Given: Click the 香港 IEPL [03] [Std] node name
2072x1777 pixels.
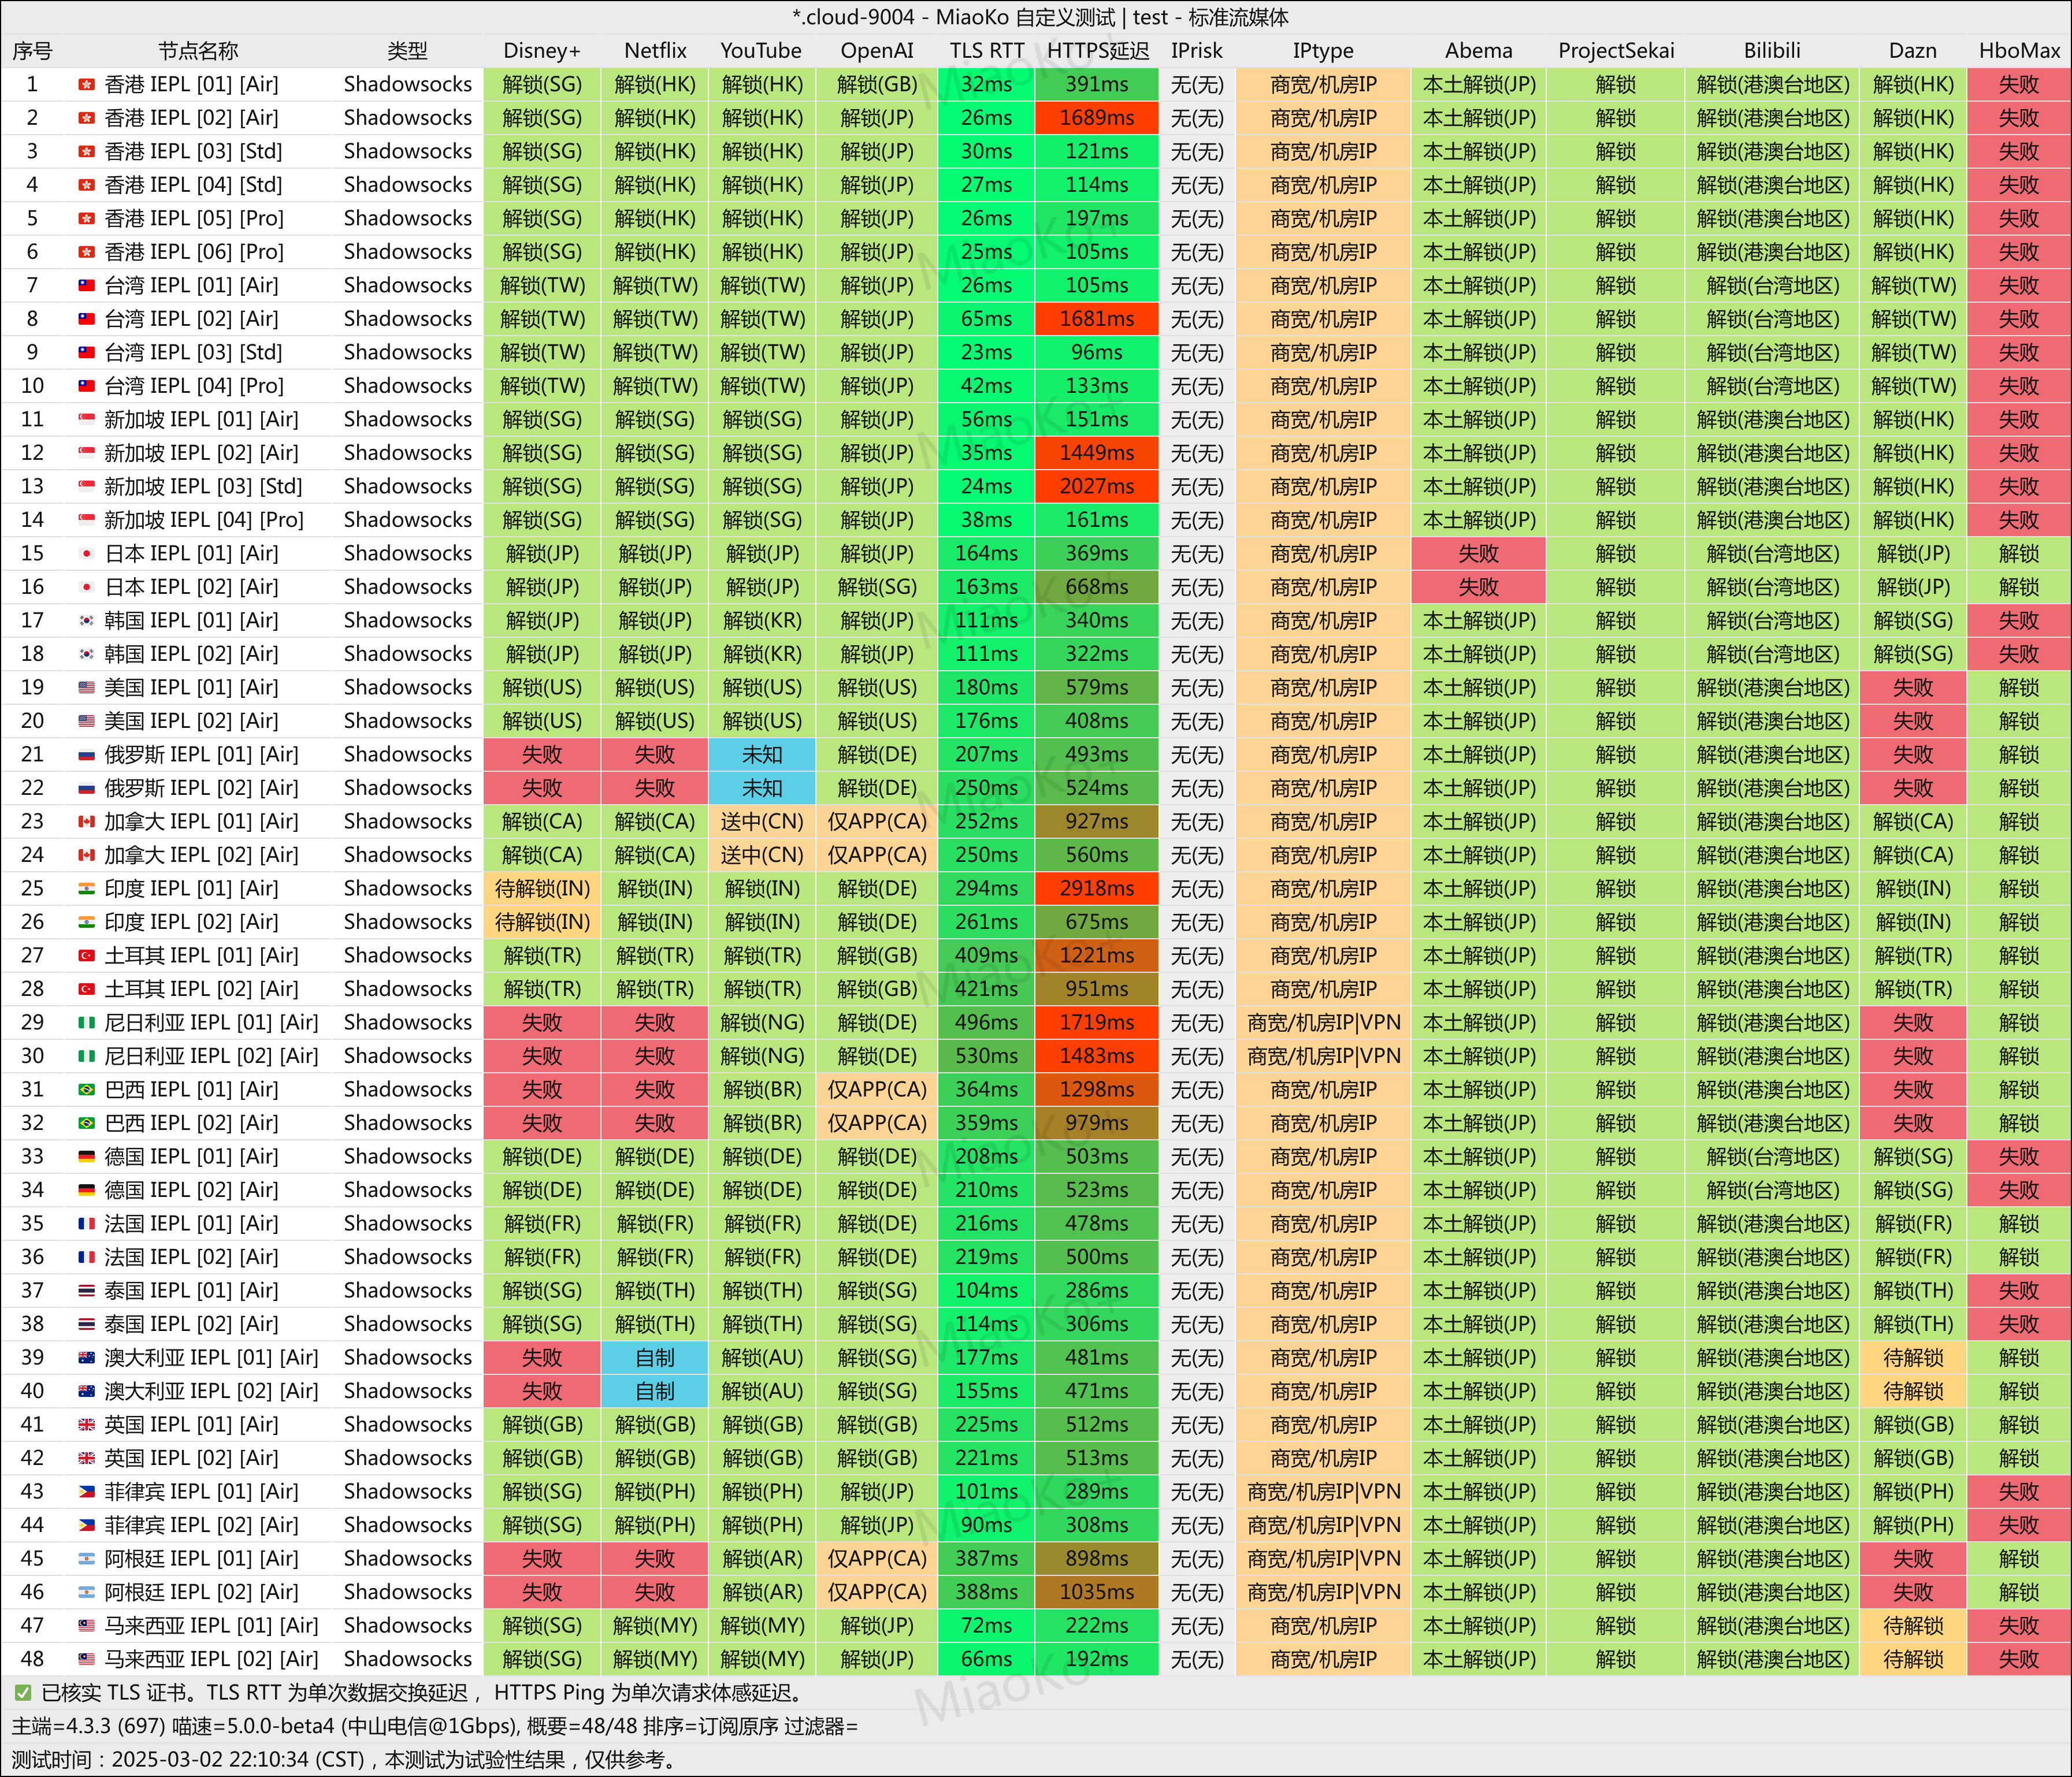Looking at the screenshot, I should point(194,152).
